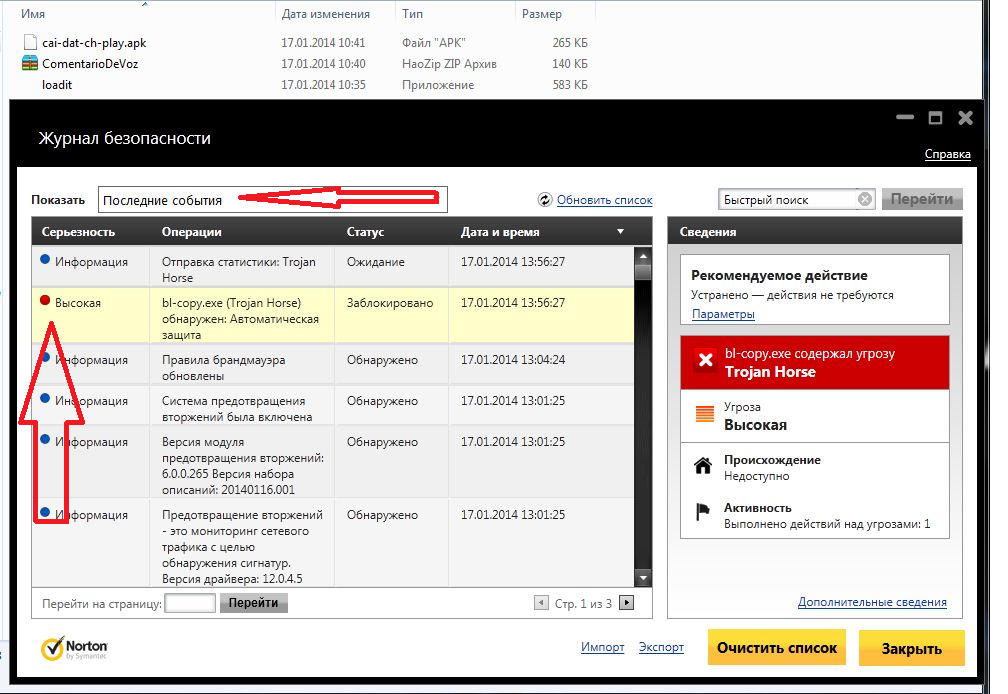Sort explorer files by Дата изменения column

click(325, 13)
